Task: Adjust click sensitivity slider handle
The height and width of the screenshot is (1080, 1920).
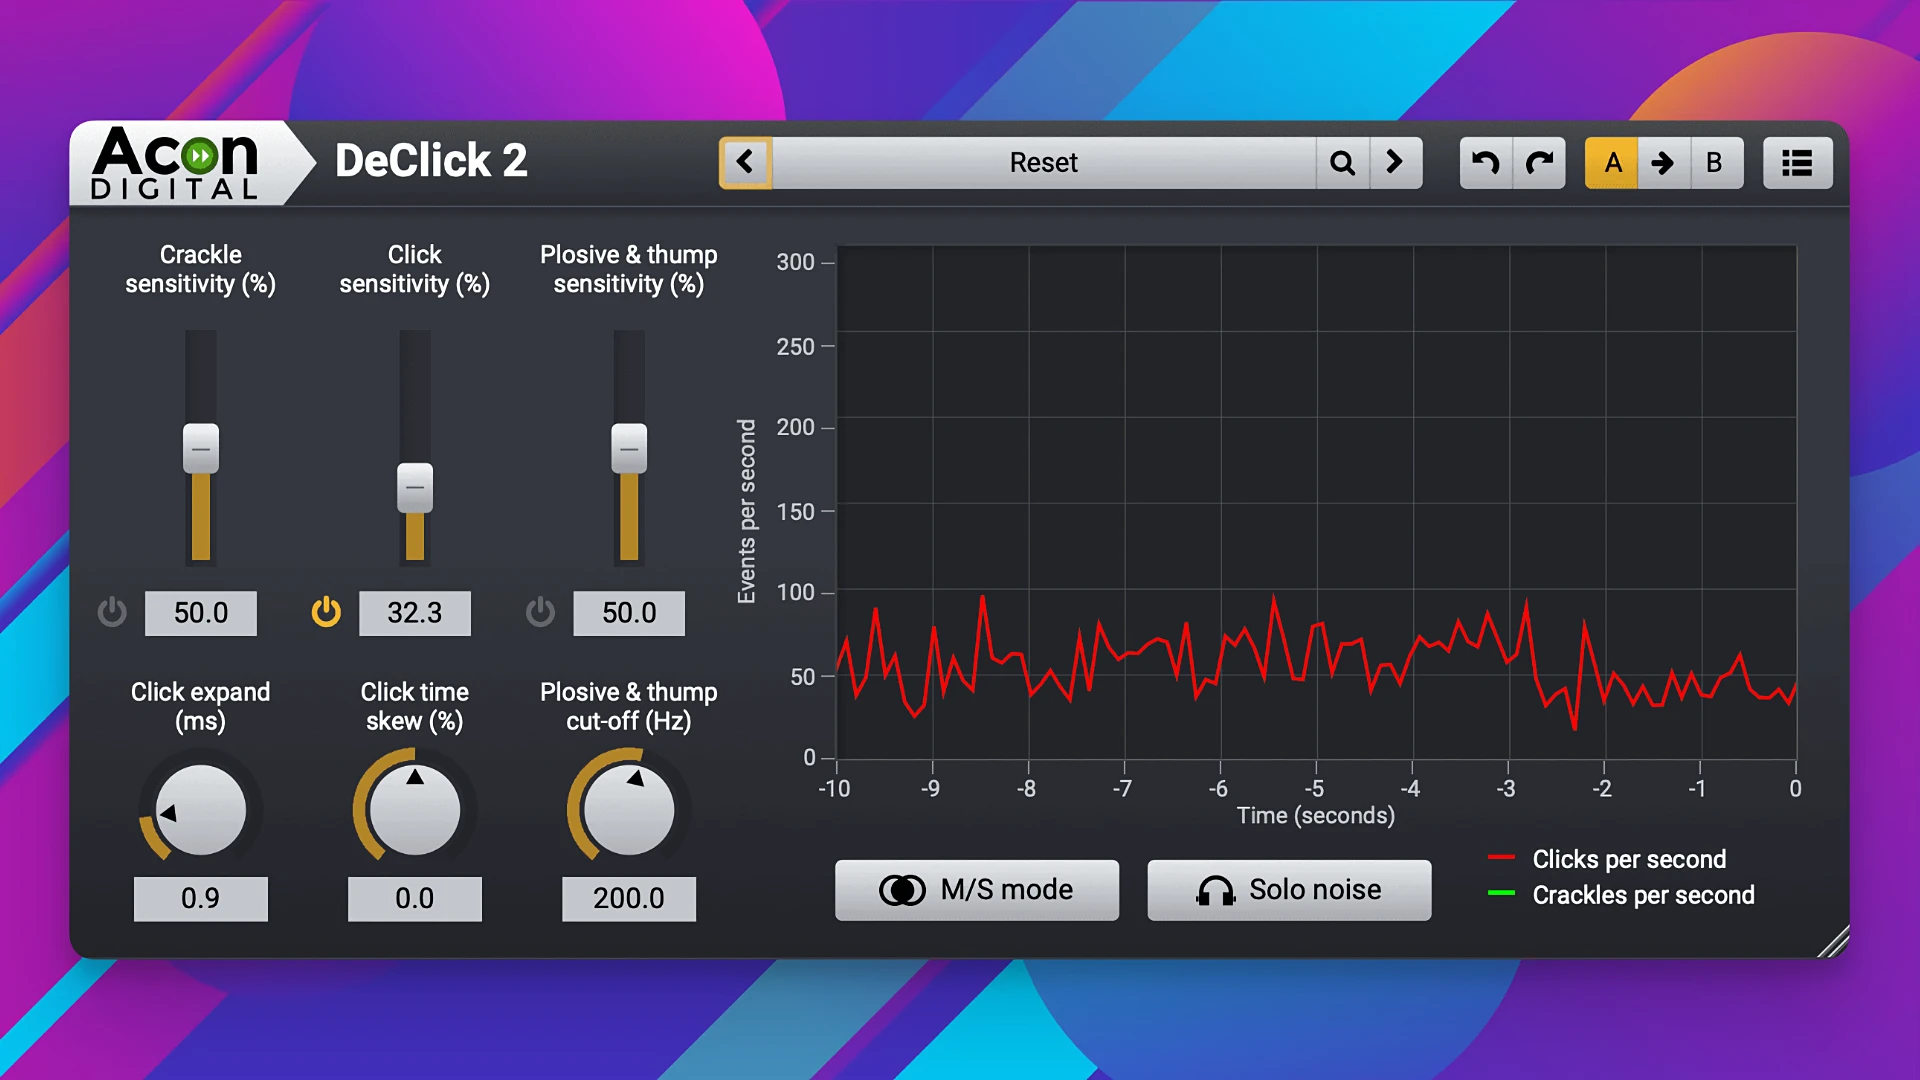Action: [415, 488]
